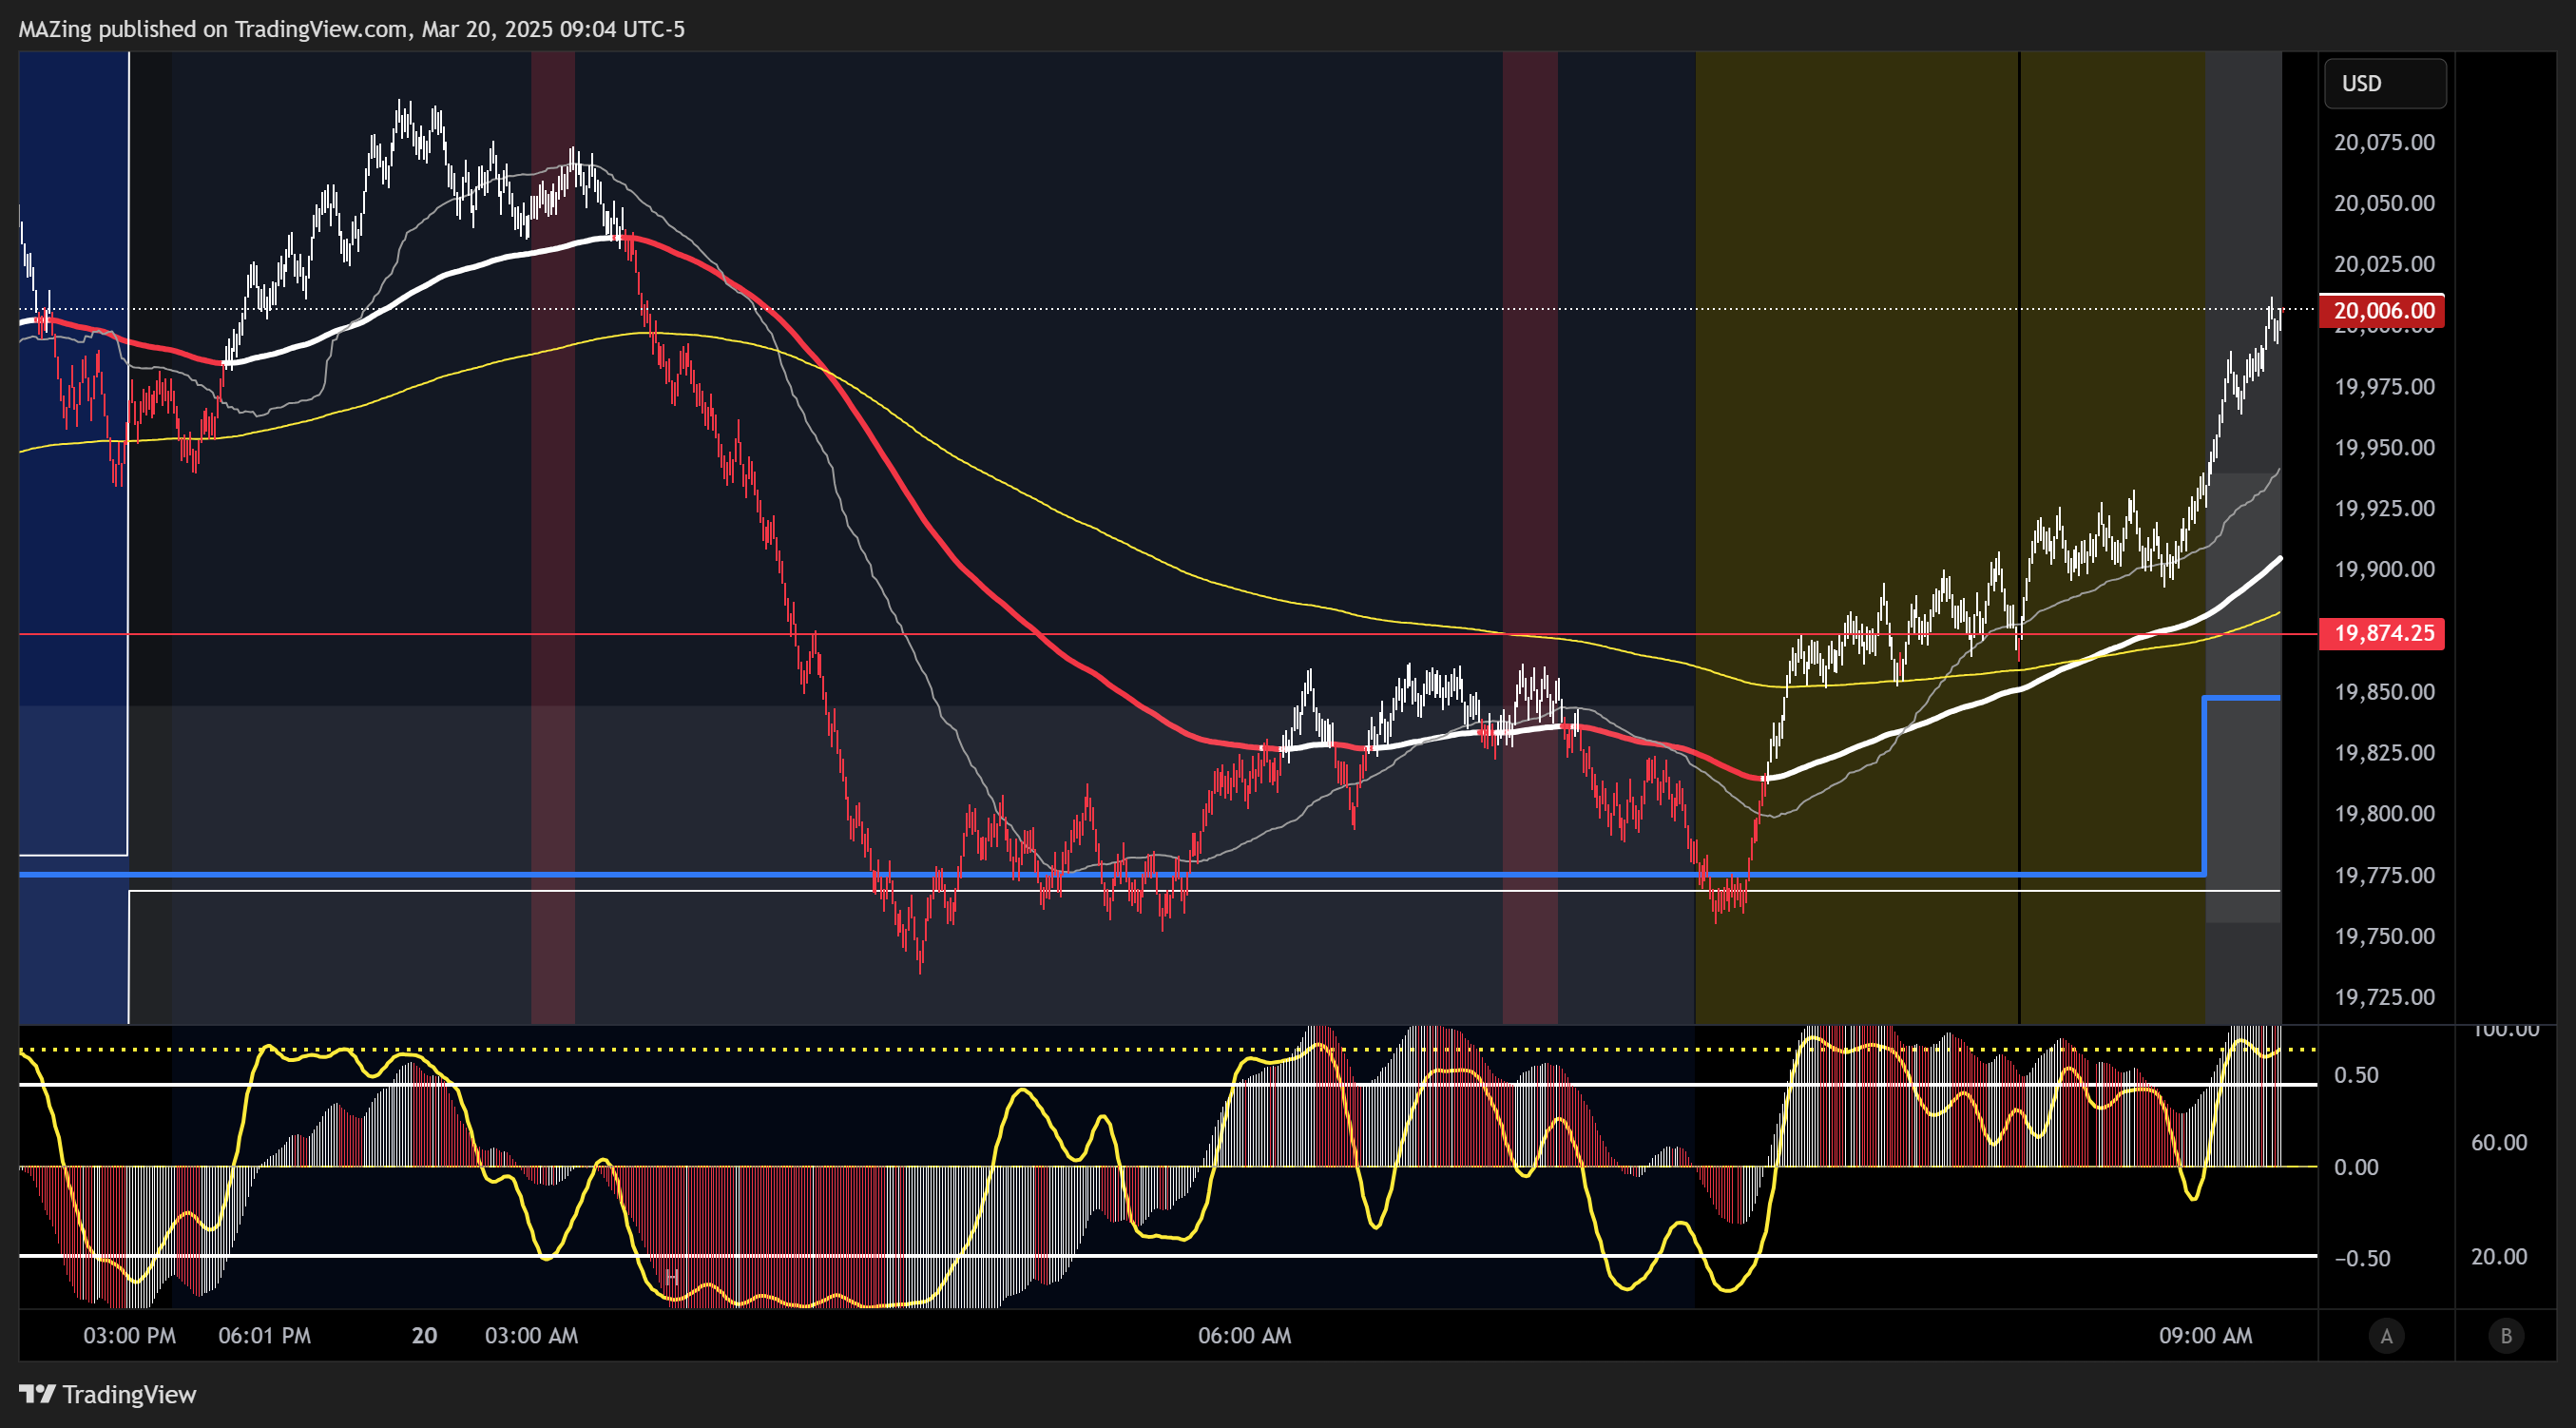The height and width of the screenshot is (1428, 2576).
Task: Click the 19,800.00 price axis value
Action: click(2384, 813)
